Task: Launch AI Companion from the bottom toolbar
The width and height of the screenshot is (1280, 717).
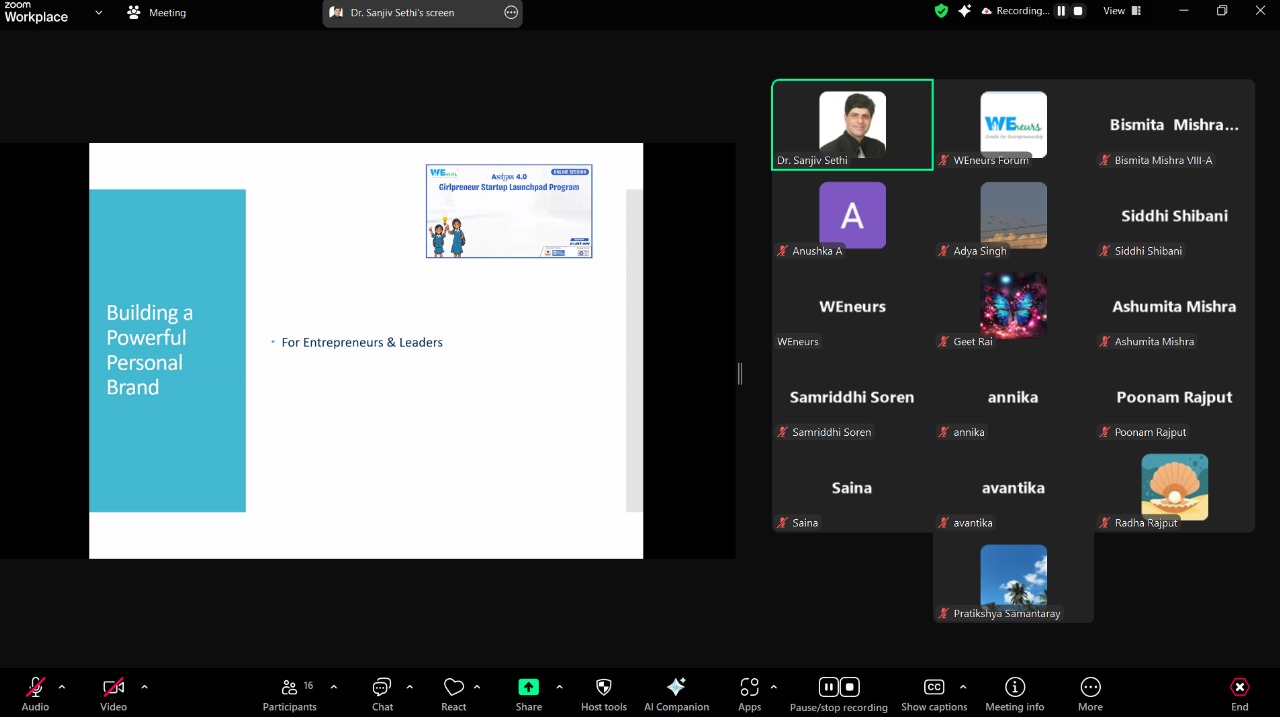Action: 676,688
